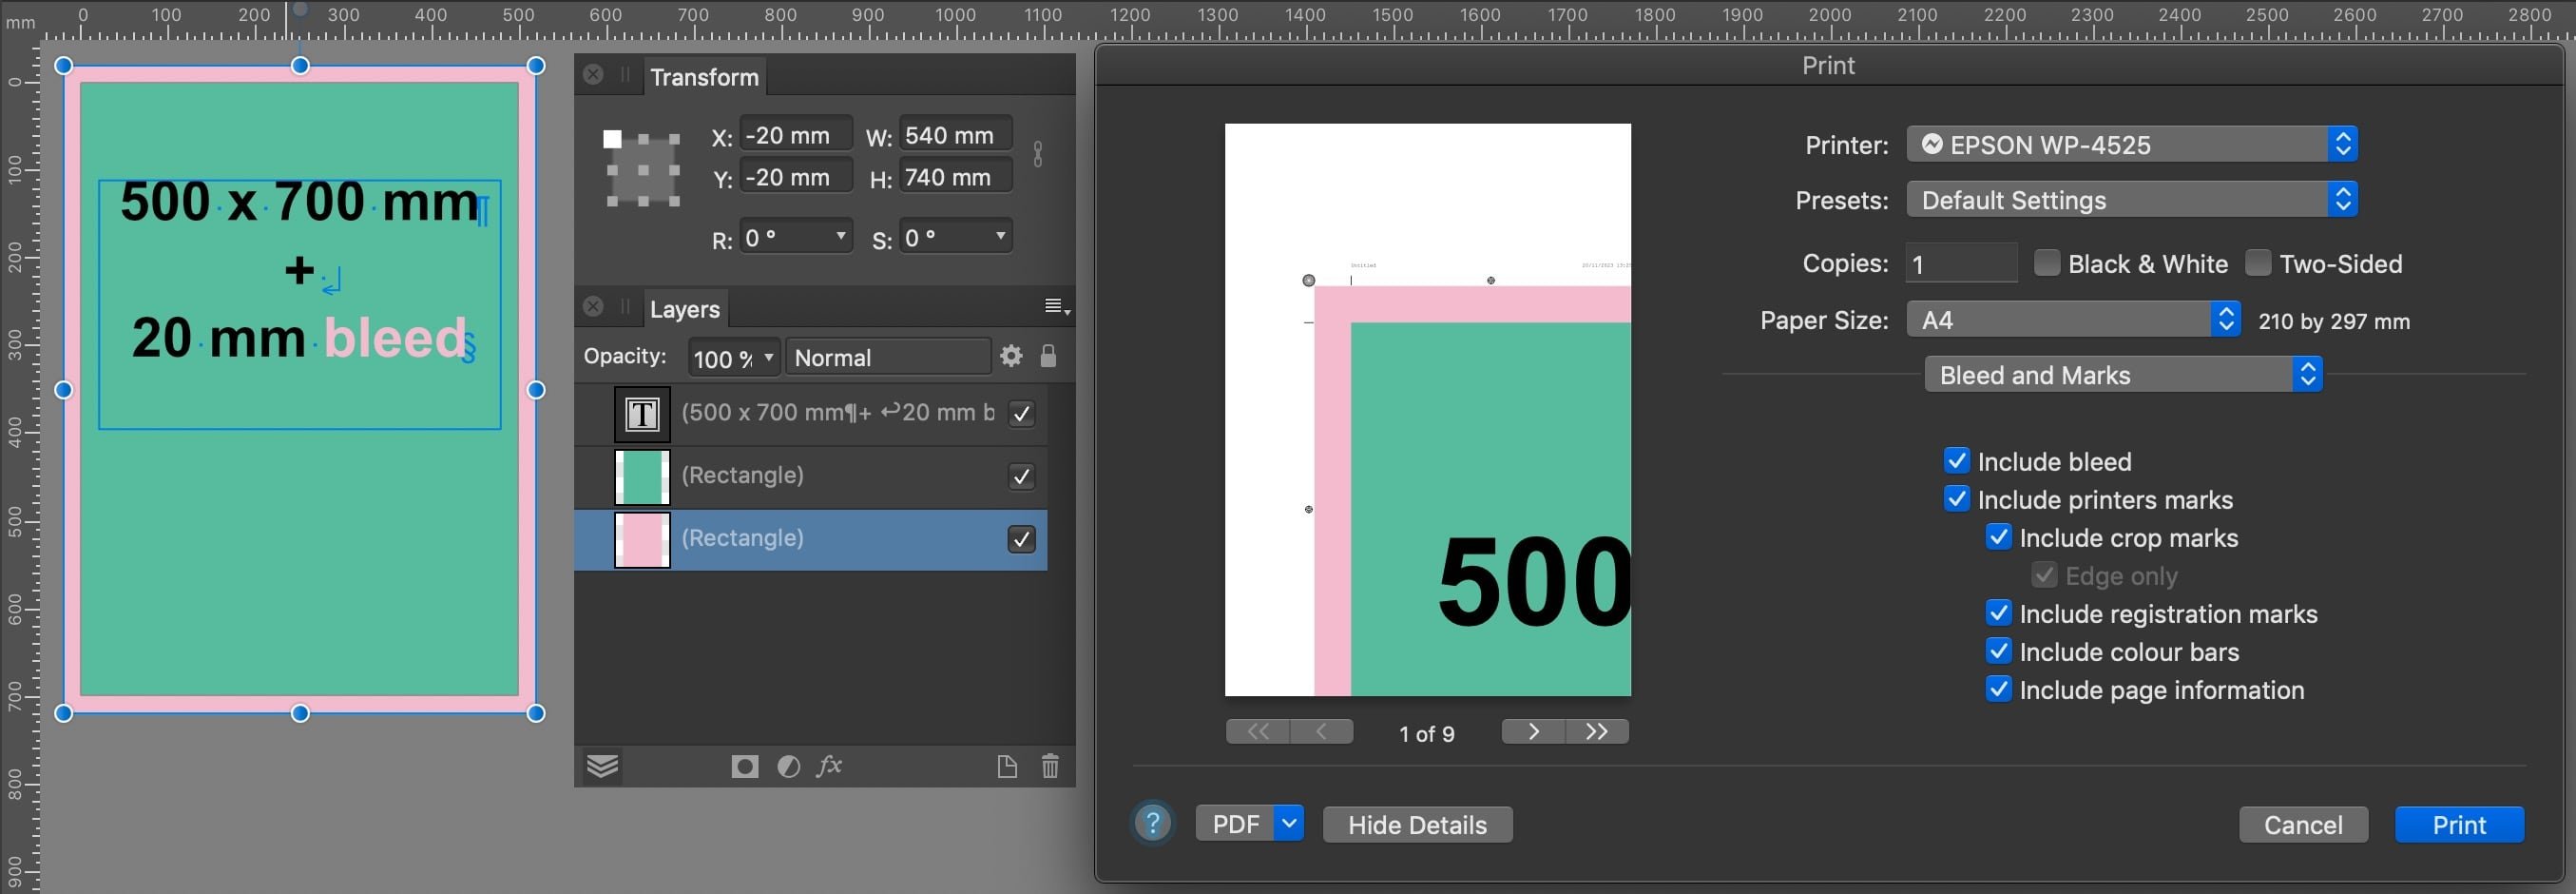Select the green Rectangle layer thumbnail

(642, 477)
